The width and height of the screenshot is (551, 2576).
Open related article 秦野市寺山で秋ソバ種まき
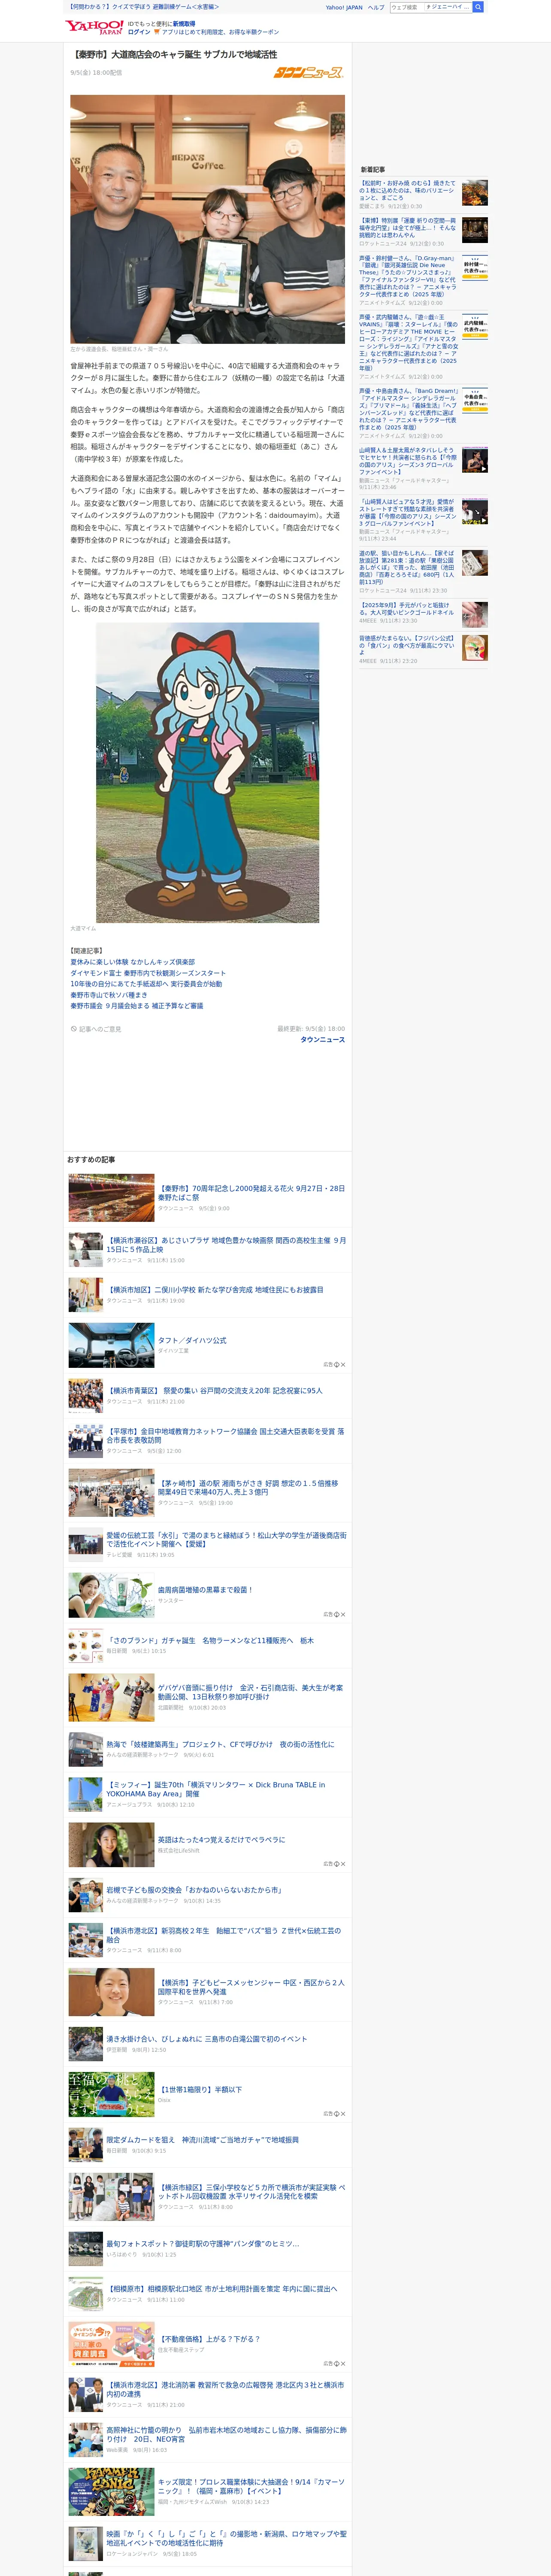[108, 995]
